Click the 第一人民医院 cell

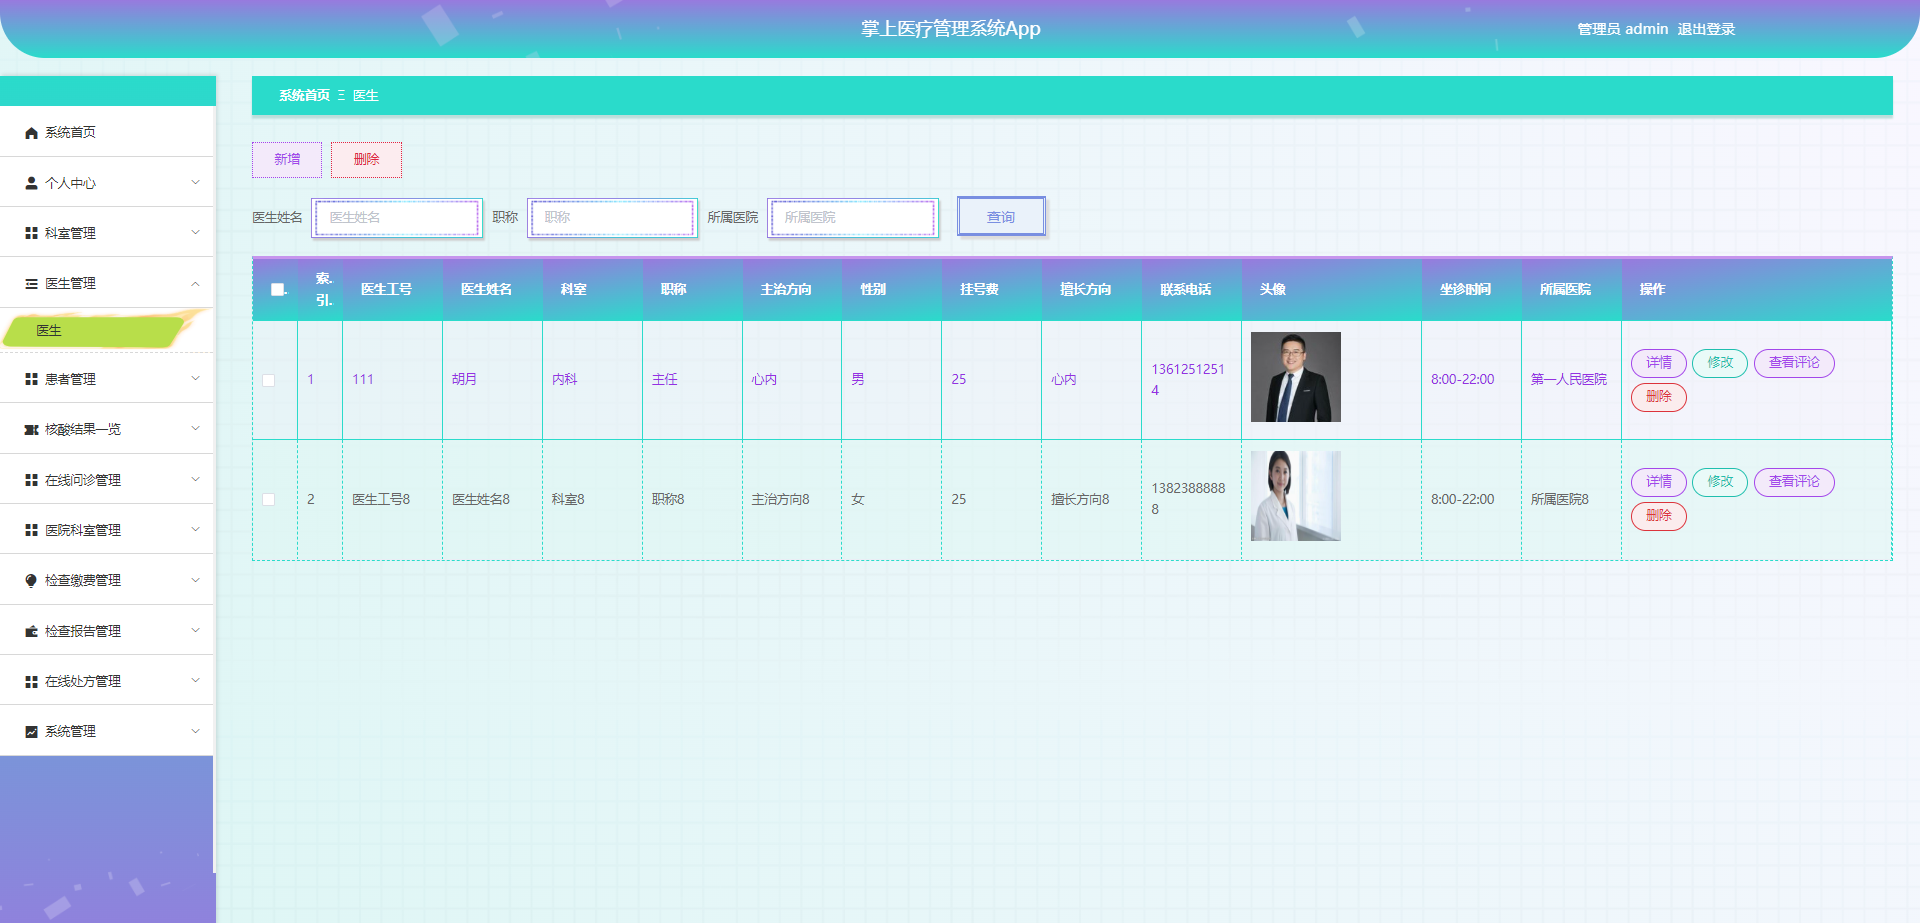click(1569, 380)
